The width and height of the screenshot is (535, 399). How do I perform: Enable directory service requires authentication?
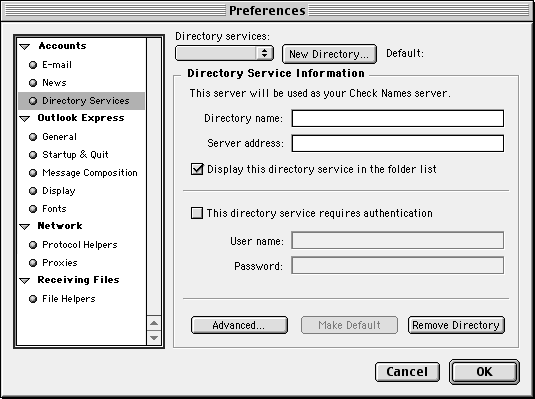[197, 213]
